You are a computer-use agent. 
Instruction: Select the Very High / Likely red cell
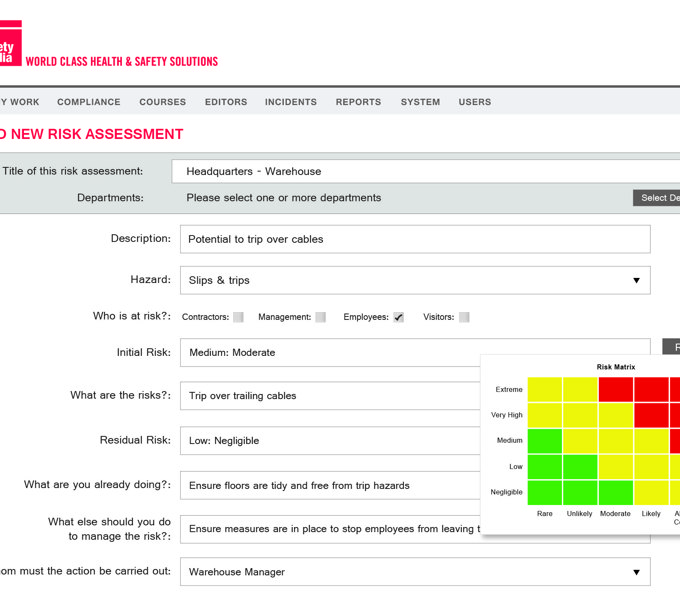pos(651,415)
